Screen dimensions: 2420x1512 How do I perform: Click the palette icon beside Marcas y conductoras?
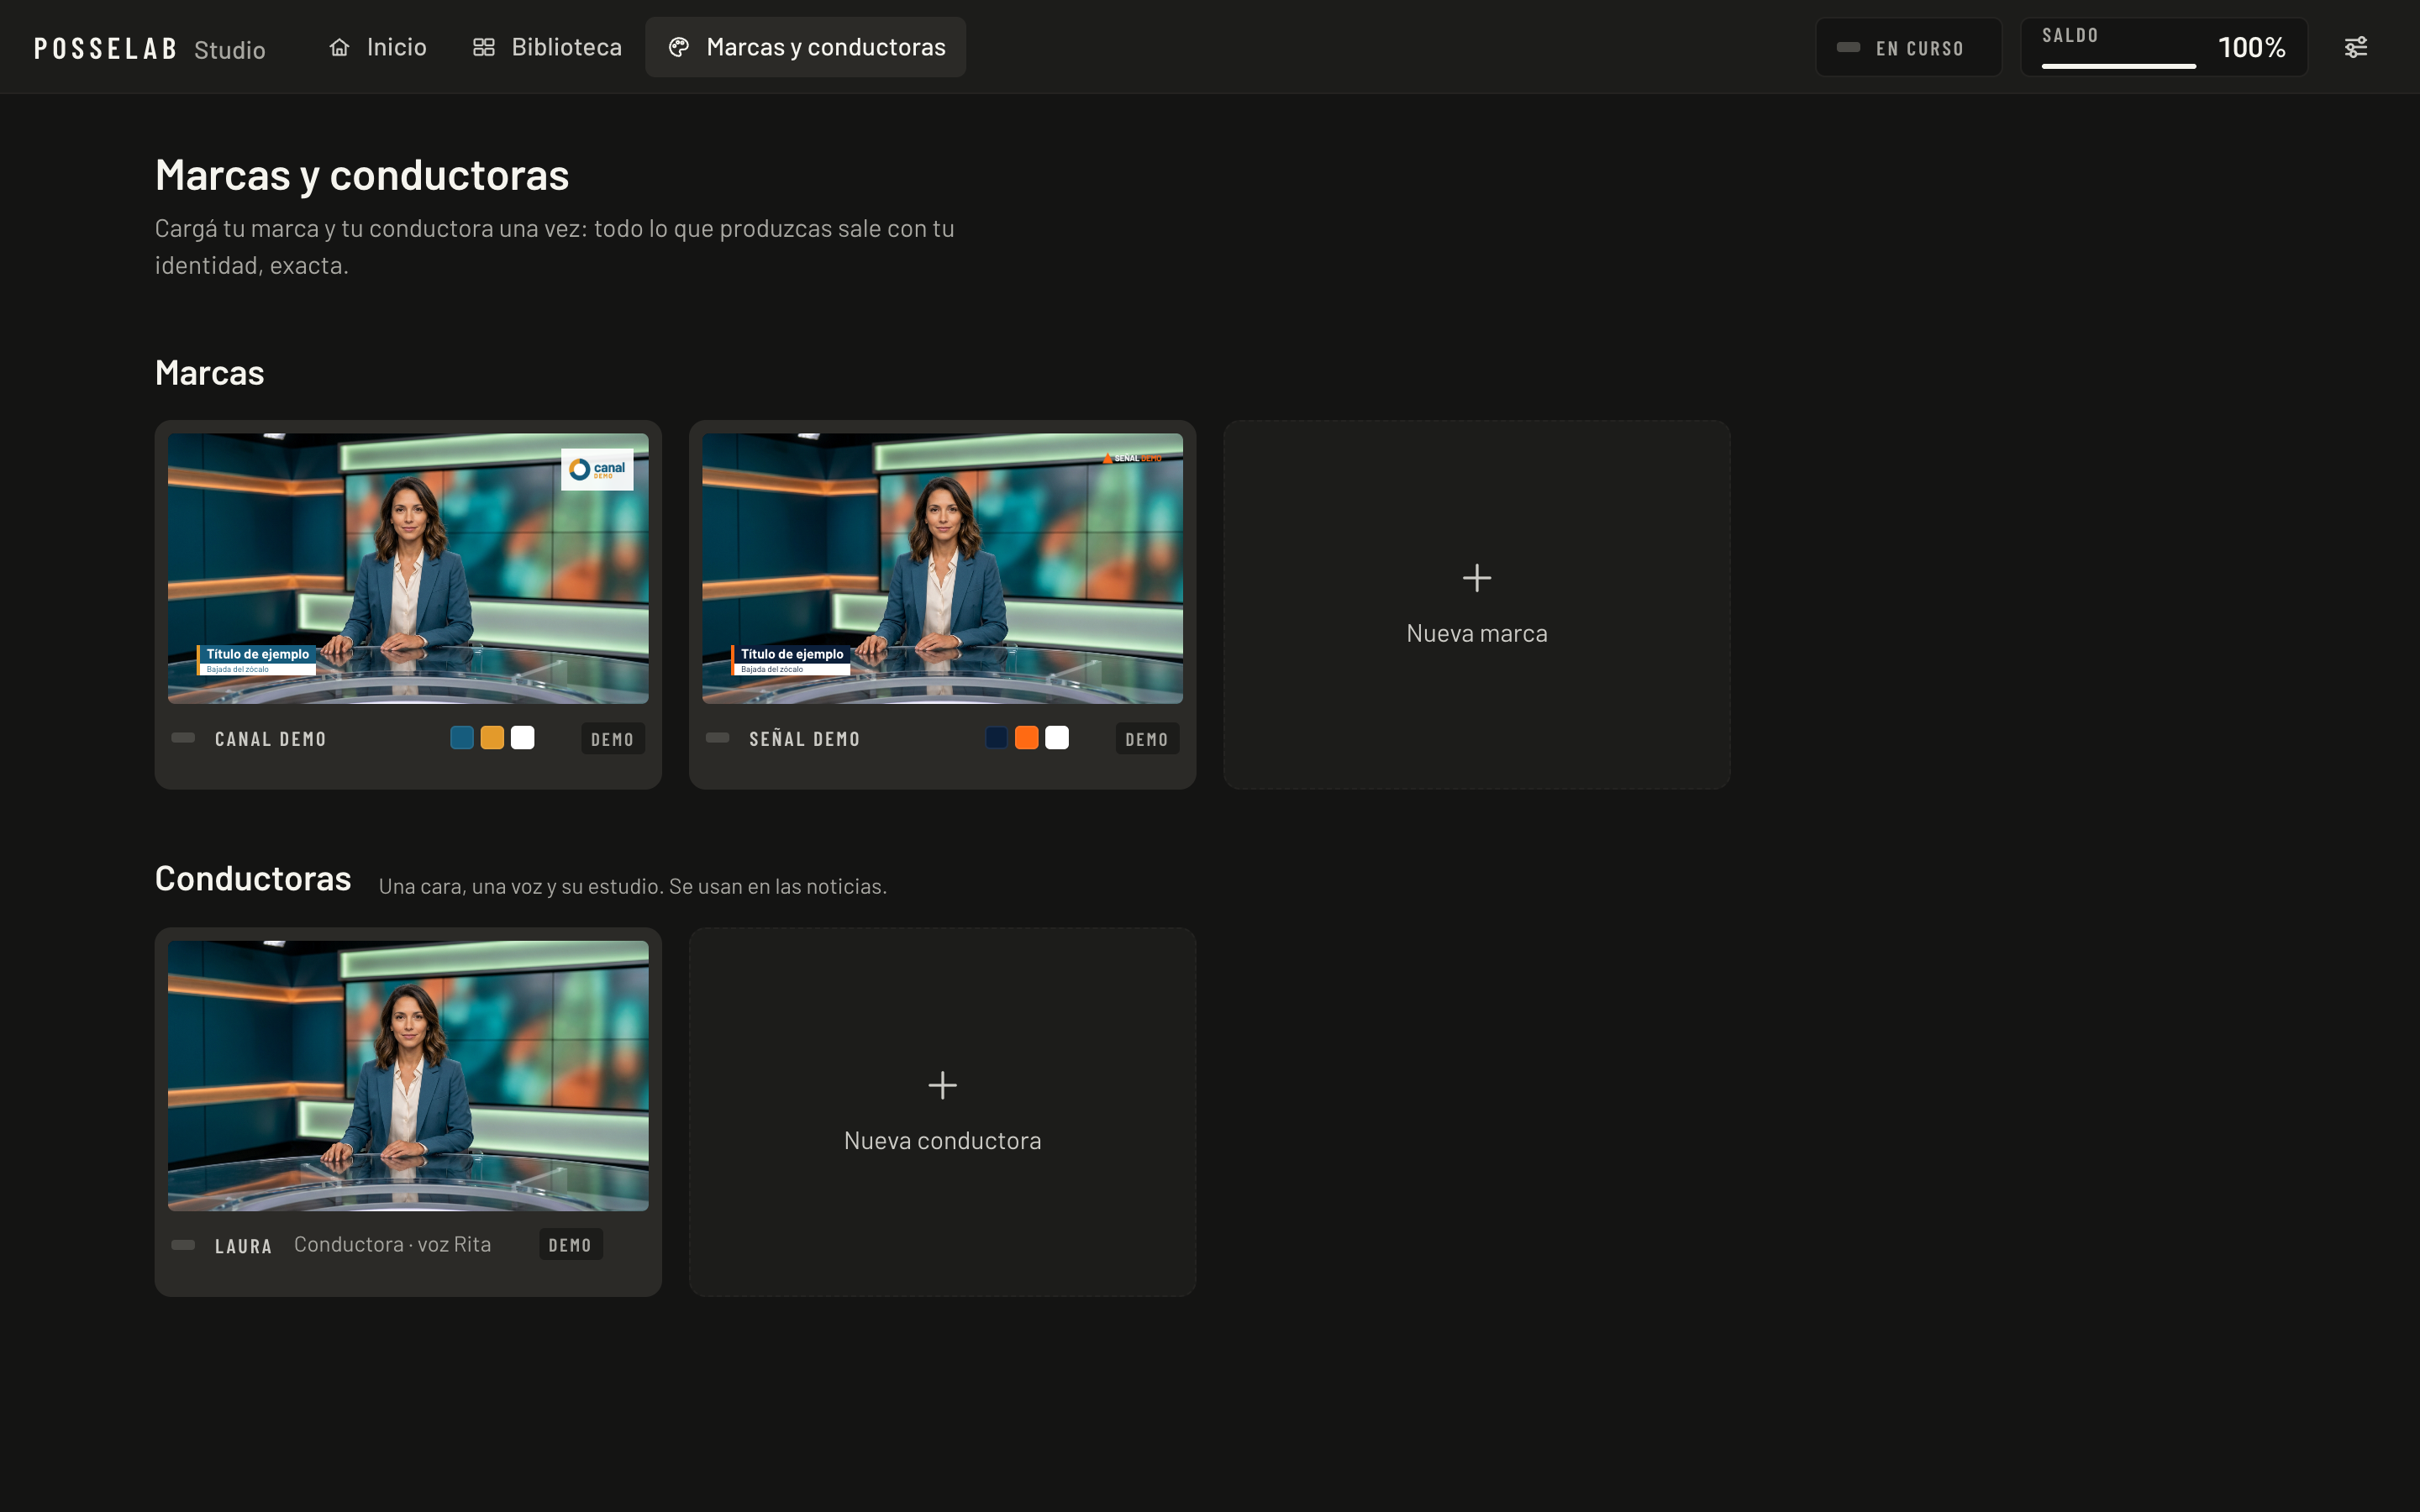679,47
